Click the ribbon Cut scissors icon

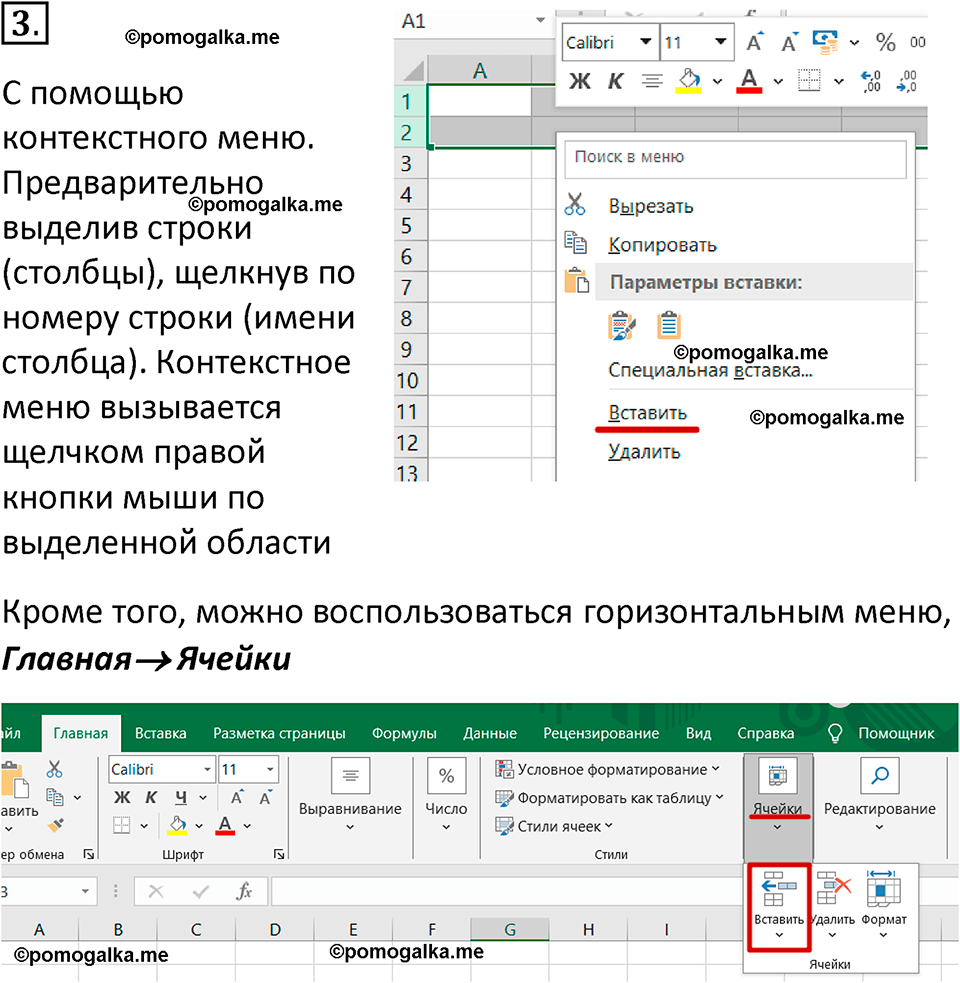[55, 769]
